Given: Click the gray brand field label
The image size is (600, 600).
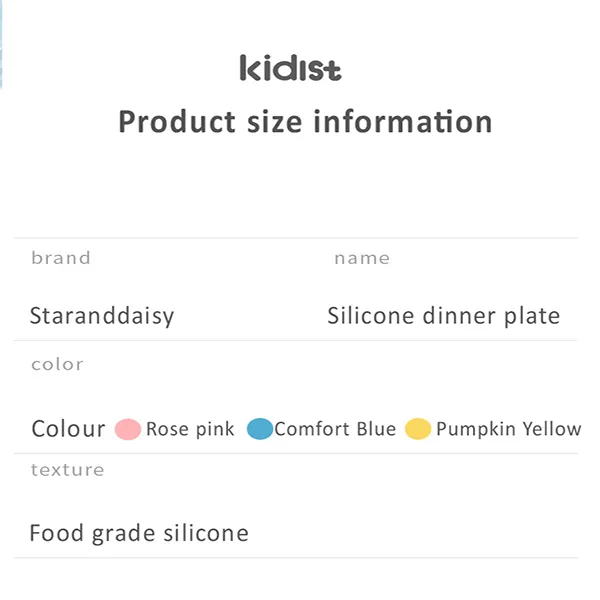Looking at the screenshot, I should (x=61, y=258).
